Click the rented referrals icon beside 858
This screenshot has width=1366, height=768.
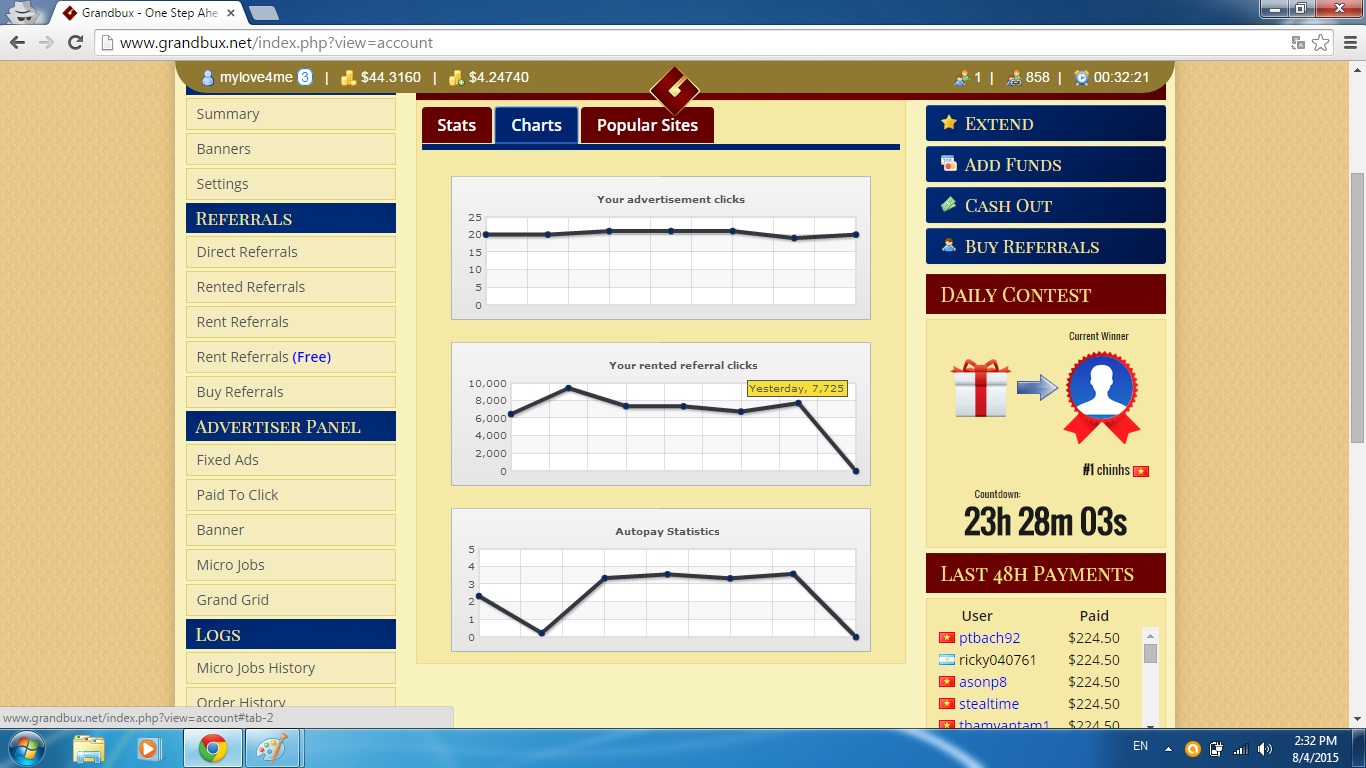click(x=1014, y=78)
